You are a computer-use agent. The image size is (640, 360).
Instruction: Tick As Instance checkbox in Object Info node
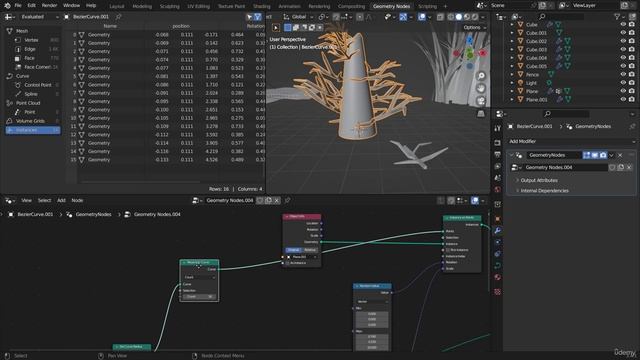[x=287, y=263]
